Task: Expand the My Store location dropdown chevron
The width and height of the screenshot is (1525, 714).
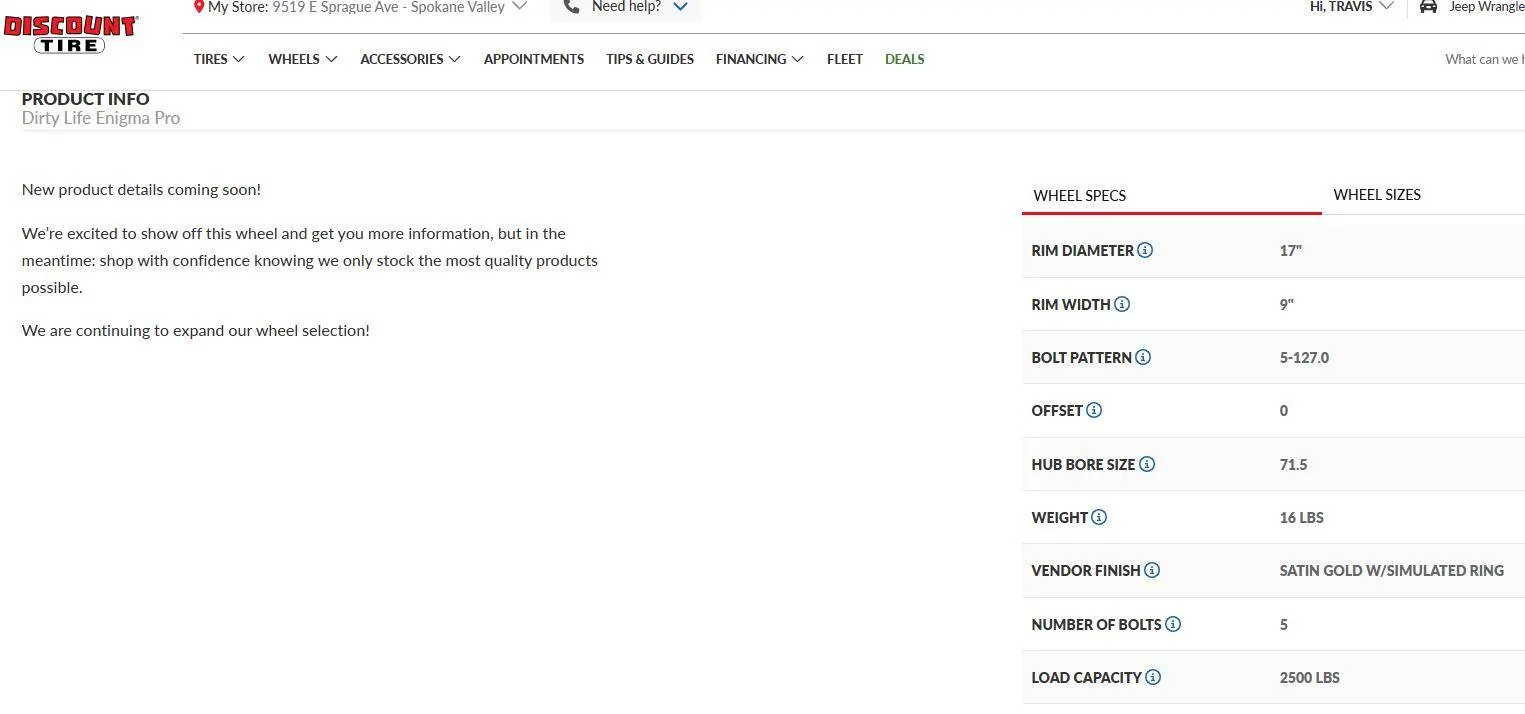Action: tap(519, 6)
